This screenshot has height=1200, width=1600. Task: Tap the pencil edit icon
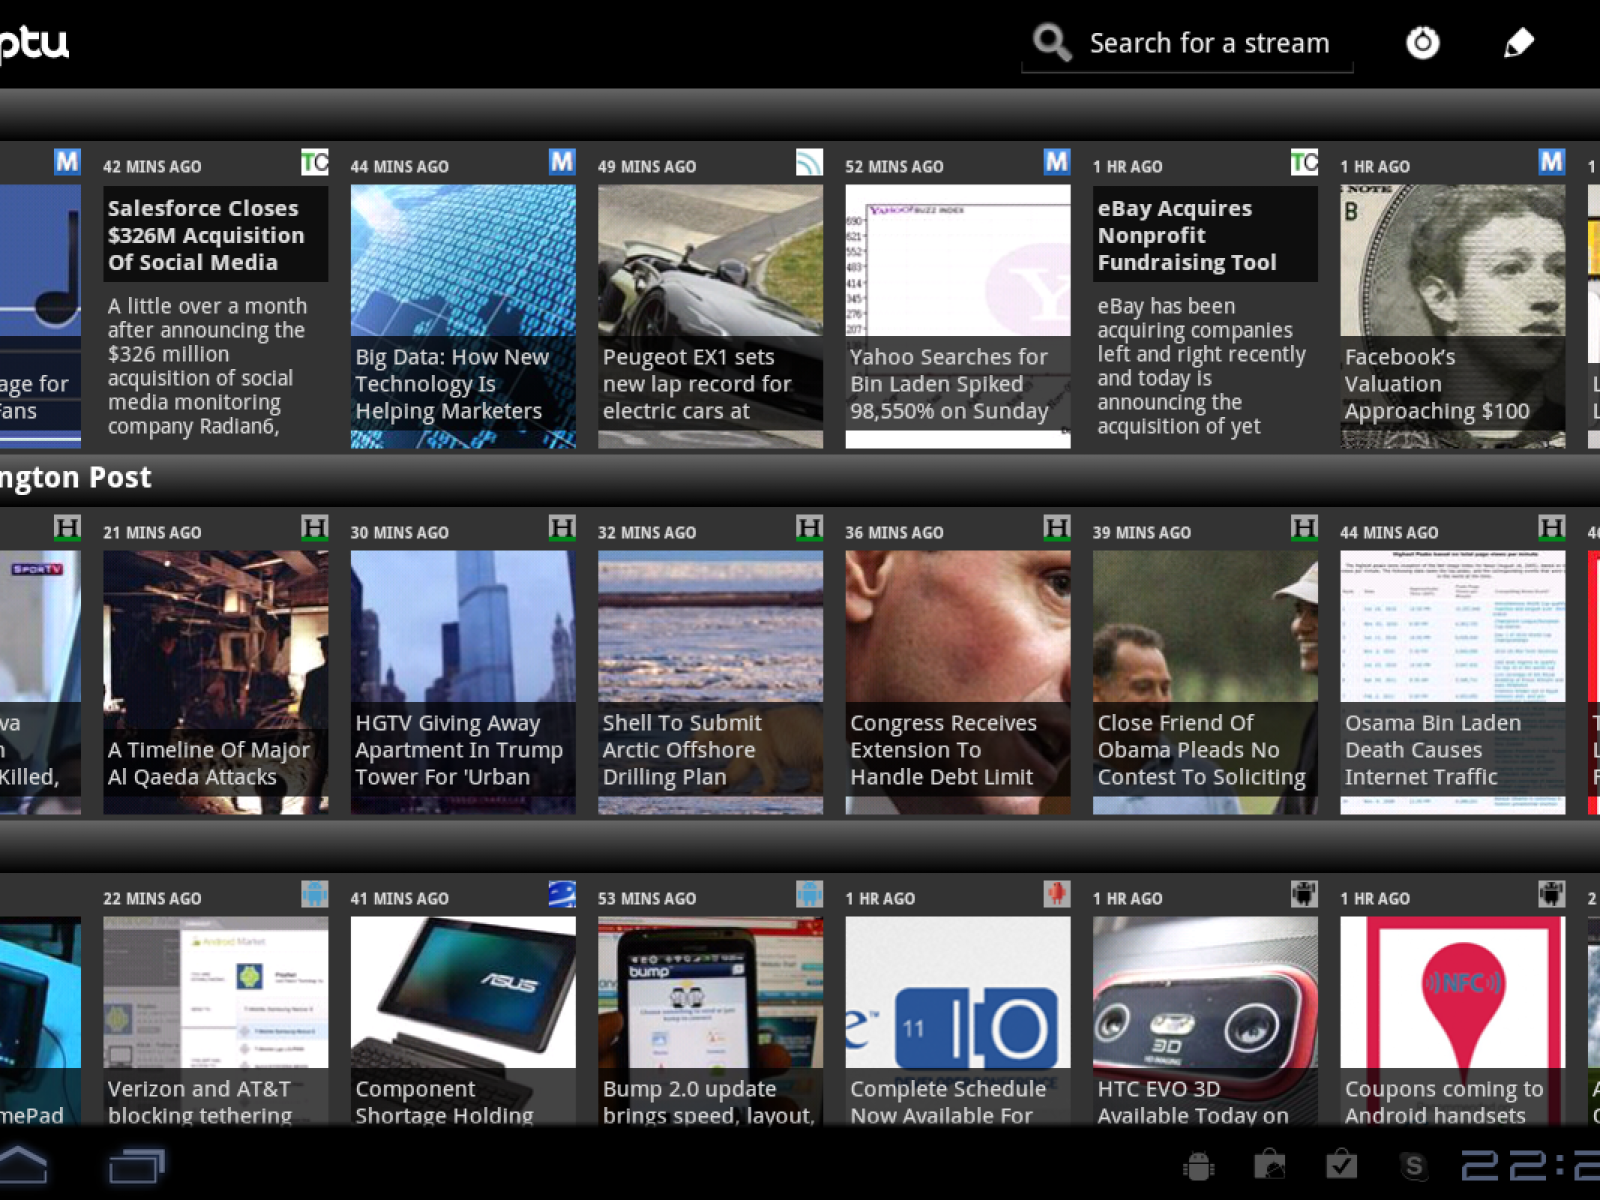1518,43
